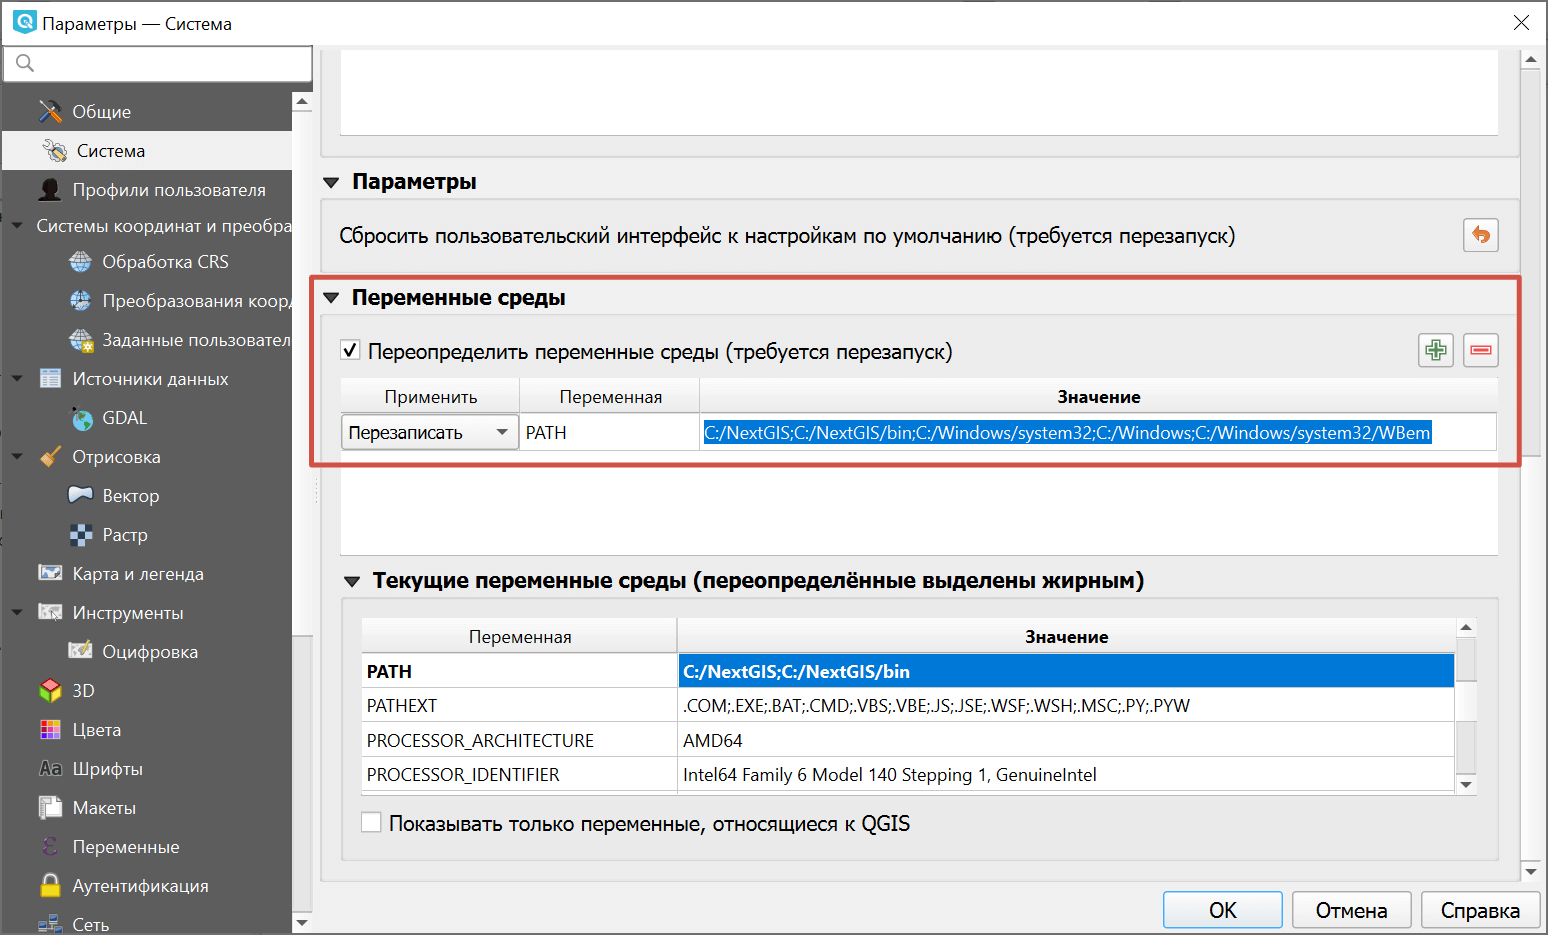Screen dimensions: 1548x935
Task: Open the Растр settings page icon
Action: pyautogui.click(x=81, y=534)
